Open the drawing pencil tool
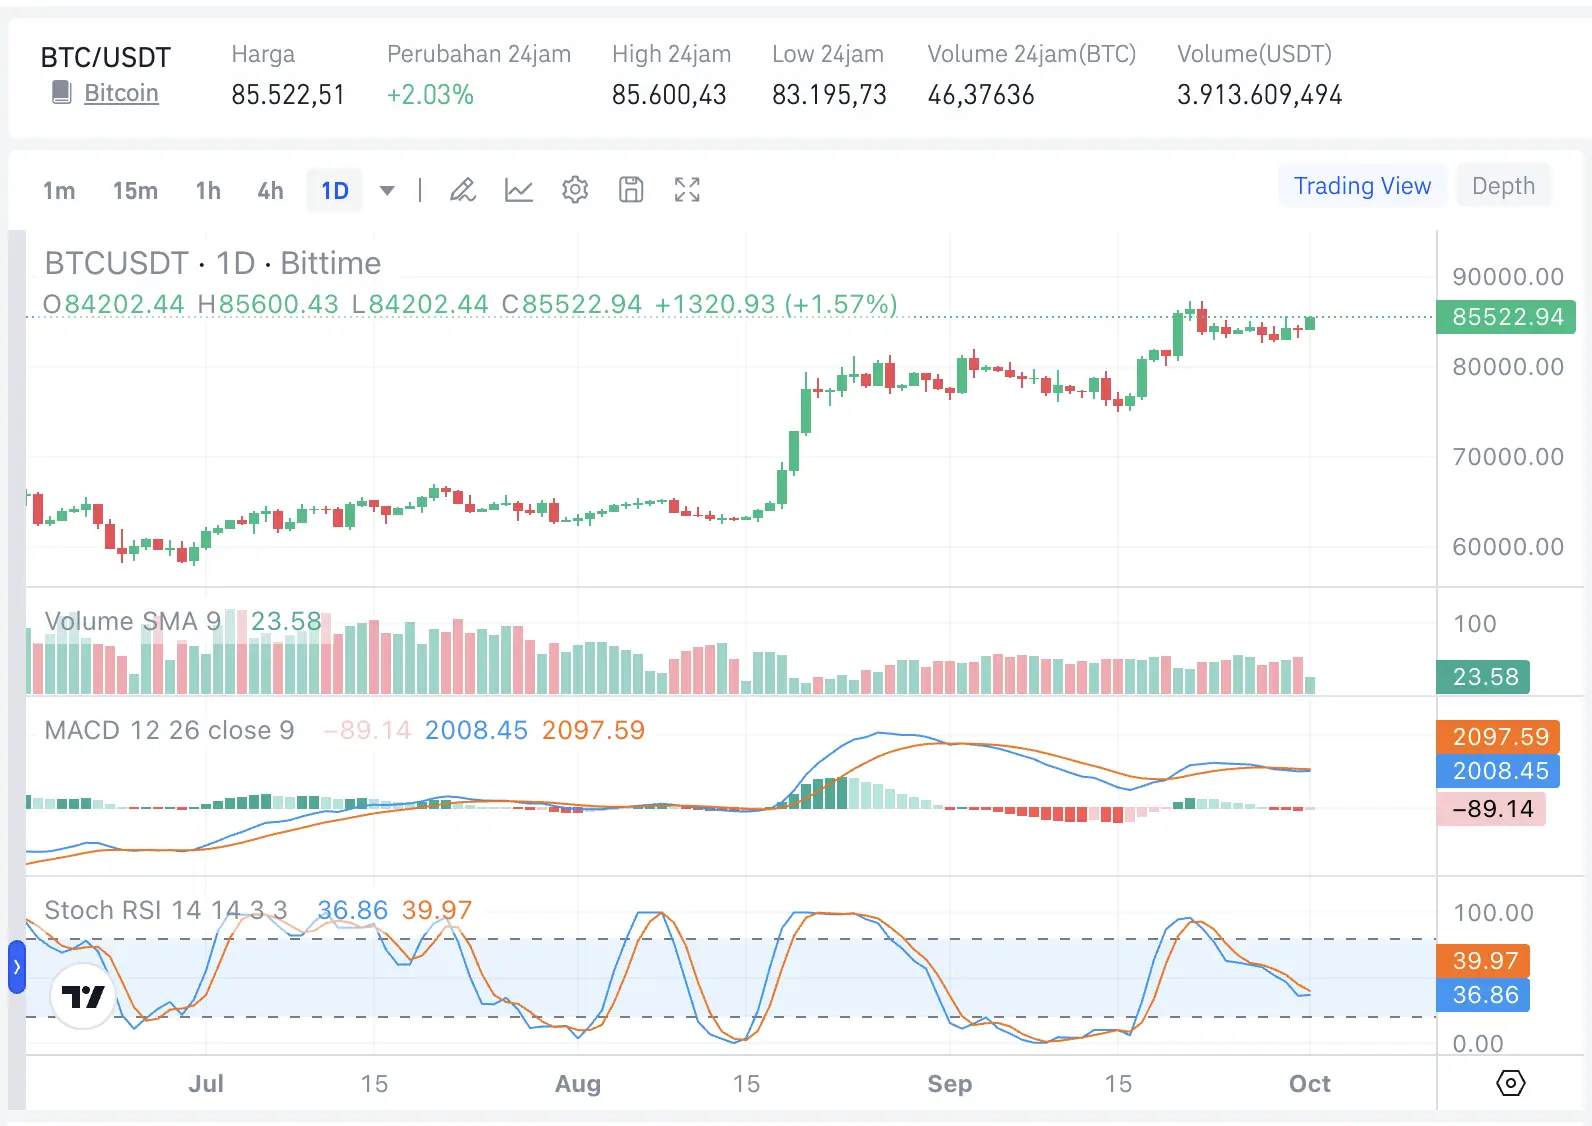Image resolution: width=1592 pixels, height=1126 pixels. (462, 190)
